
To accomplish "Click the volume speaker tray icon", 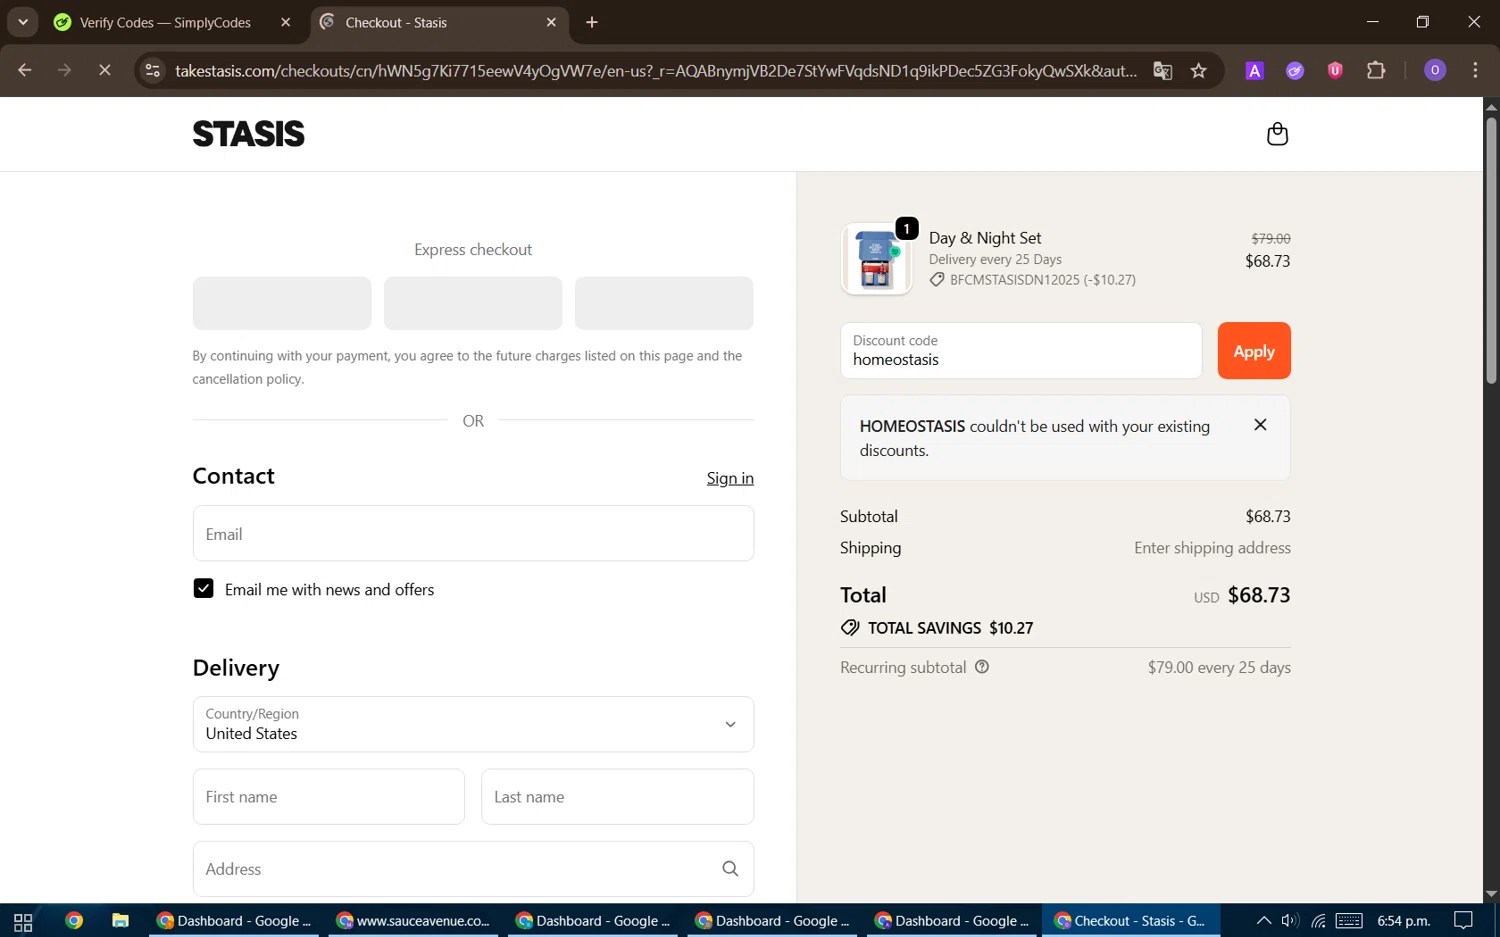I will (1290, 921).
